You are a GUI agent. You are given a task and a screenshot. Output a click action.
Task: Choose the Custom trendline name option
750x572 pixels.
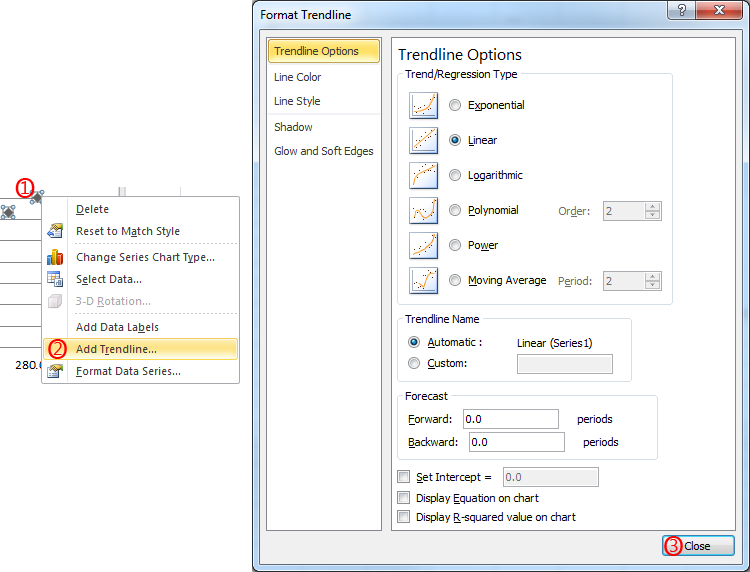[x=414, y=363]
